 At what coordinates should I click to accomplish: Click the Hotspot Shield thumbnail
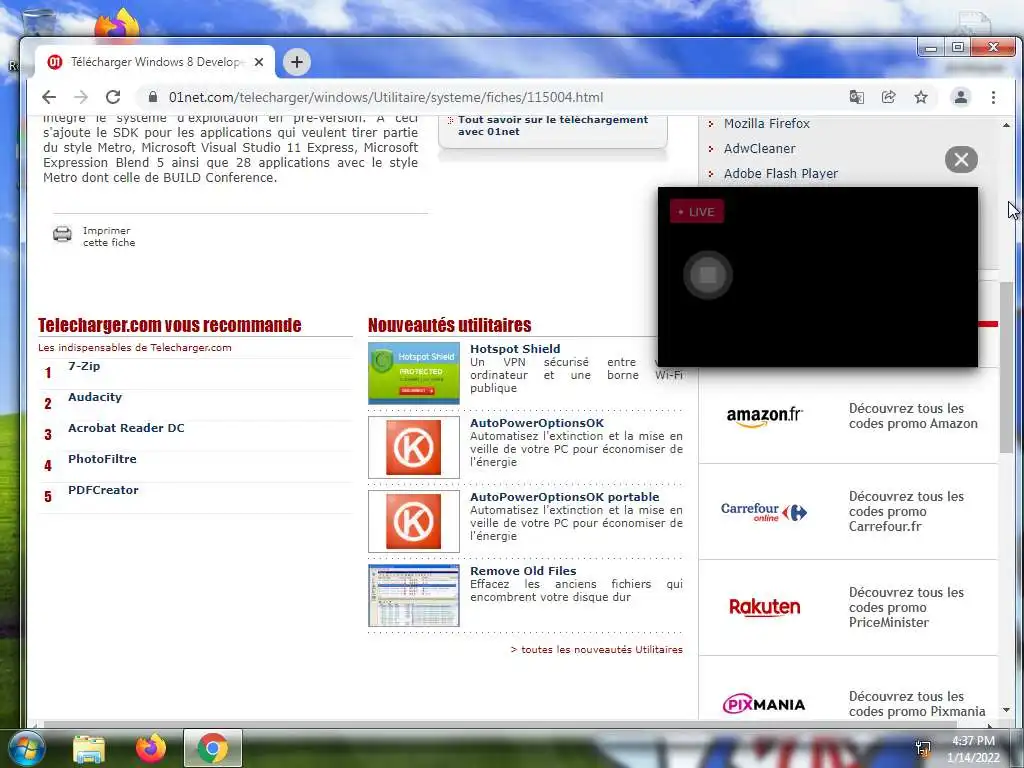[413, 373]
